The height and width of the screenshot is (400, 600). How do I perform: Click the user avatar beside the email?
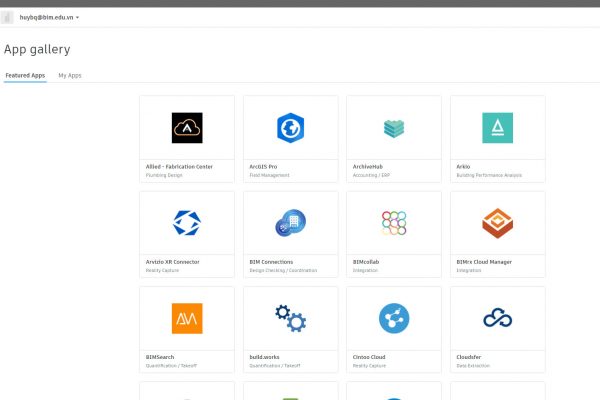9,17
